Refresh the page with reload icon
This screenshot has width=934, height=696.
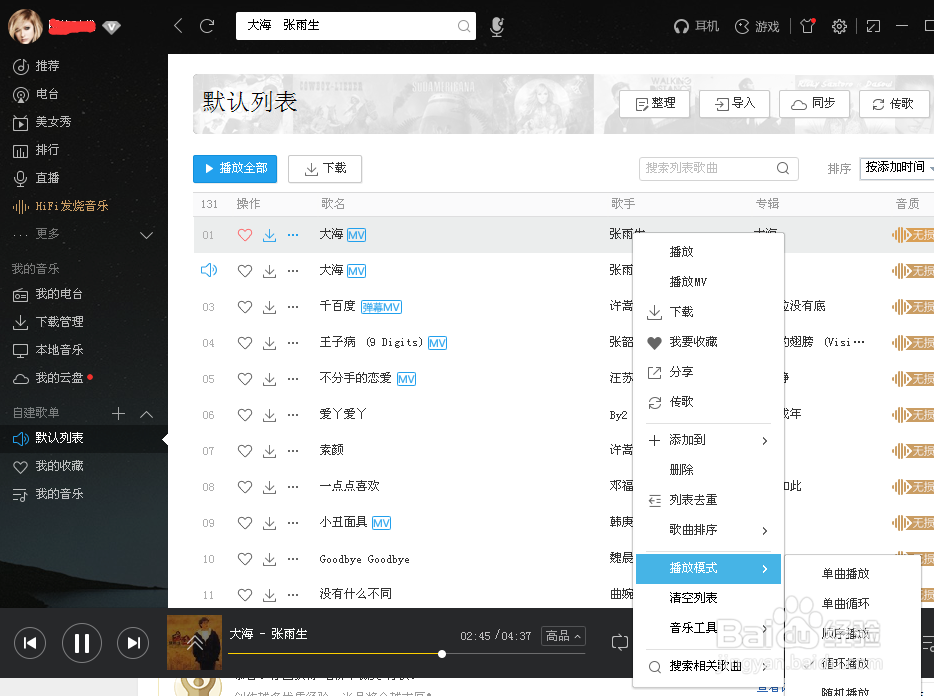point(207,26)
